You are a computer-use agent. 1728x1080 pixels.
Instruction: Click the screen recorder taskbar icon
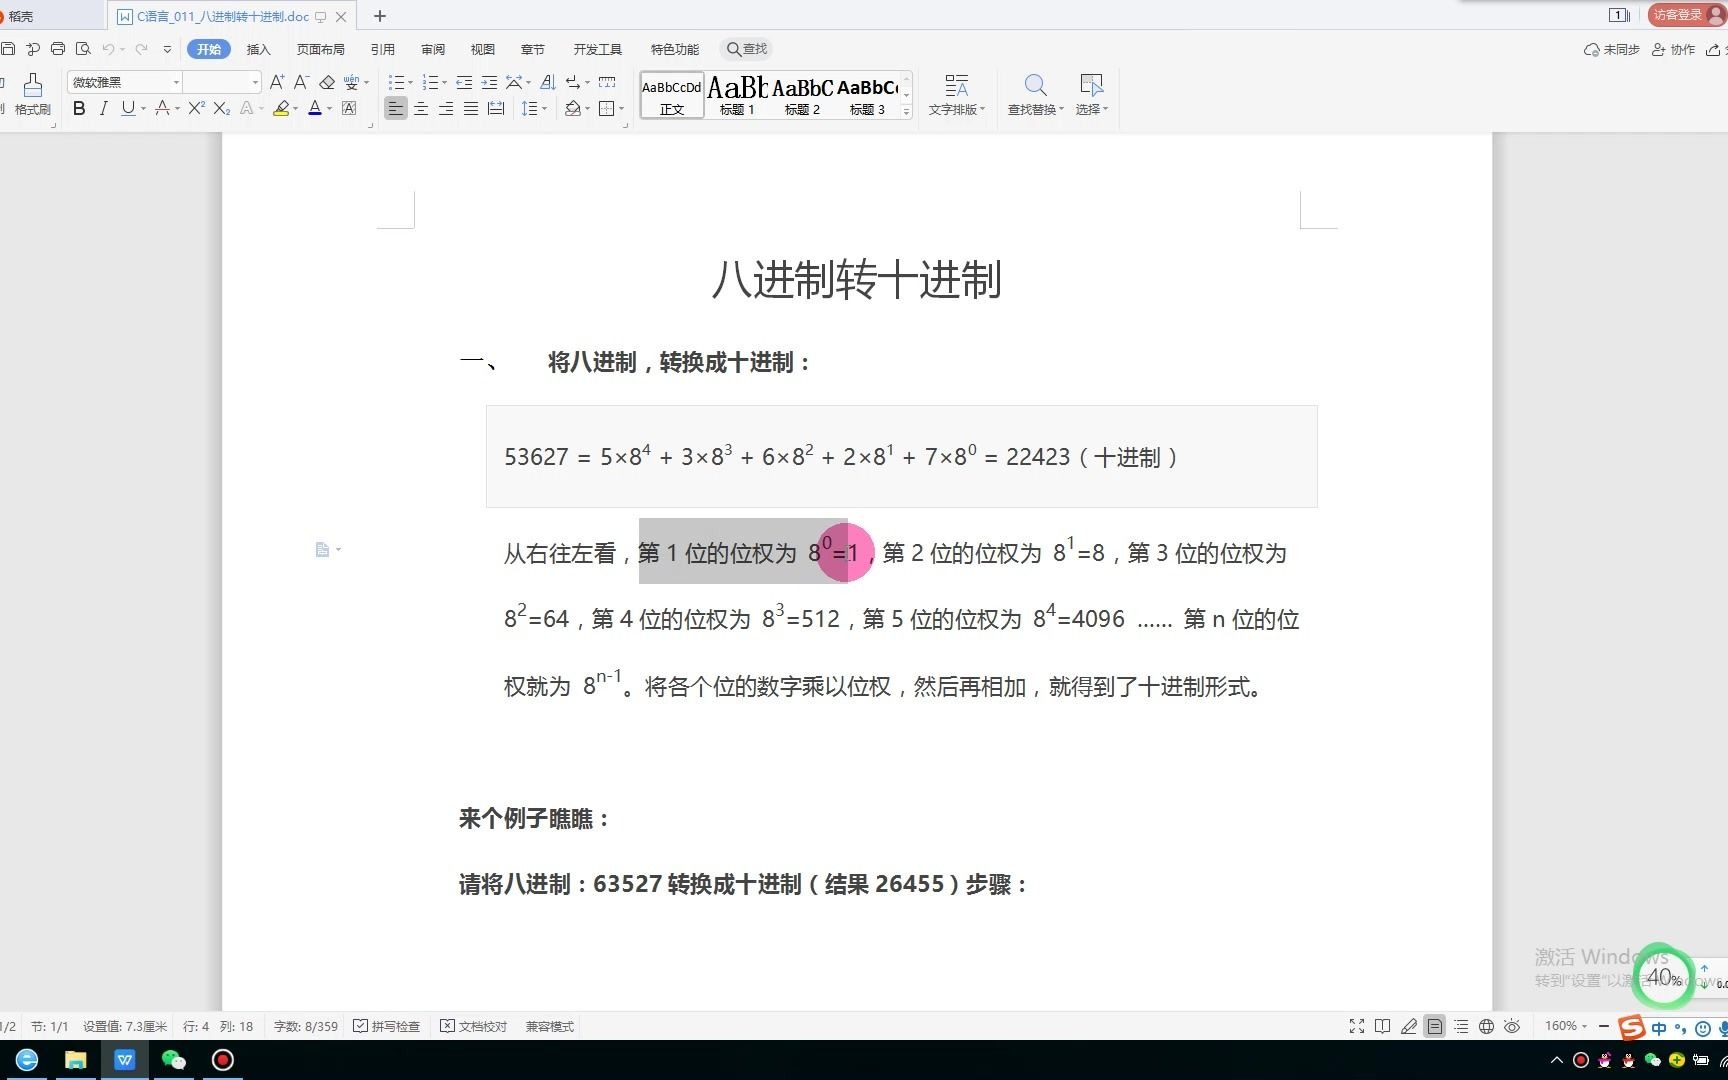click(x=223, y=1060)
